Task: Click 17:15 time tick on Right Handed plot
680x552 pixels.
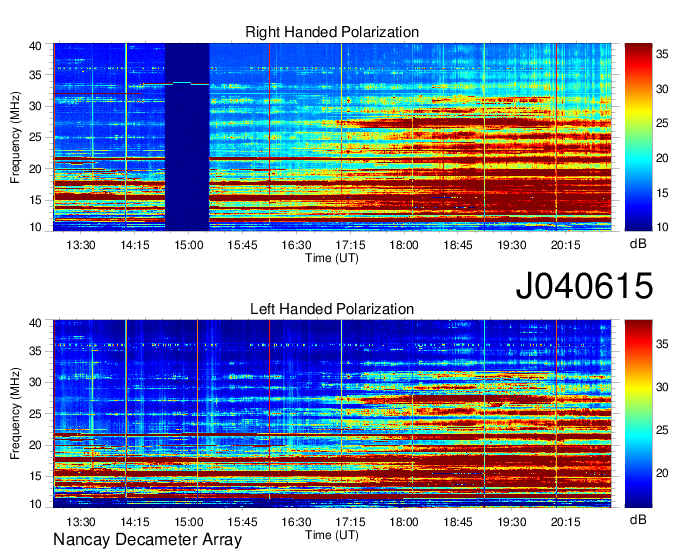Action: 350,245
